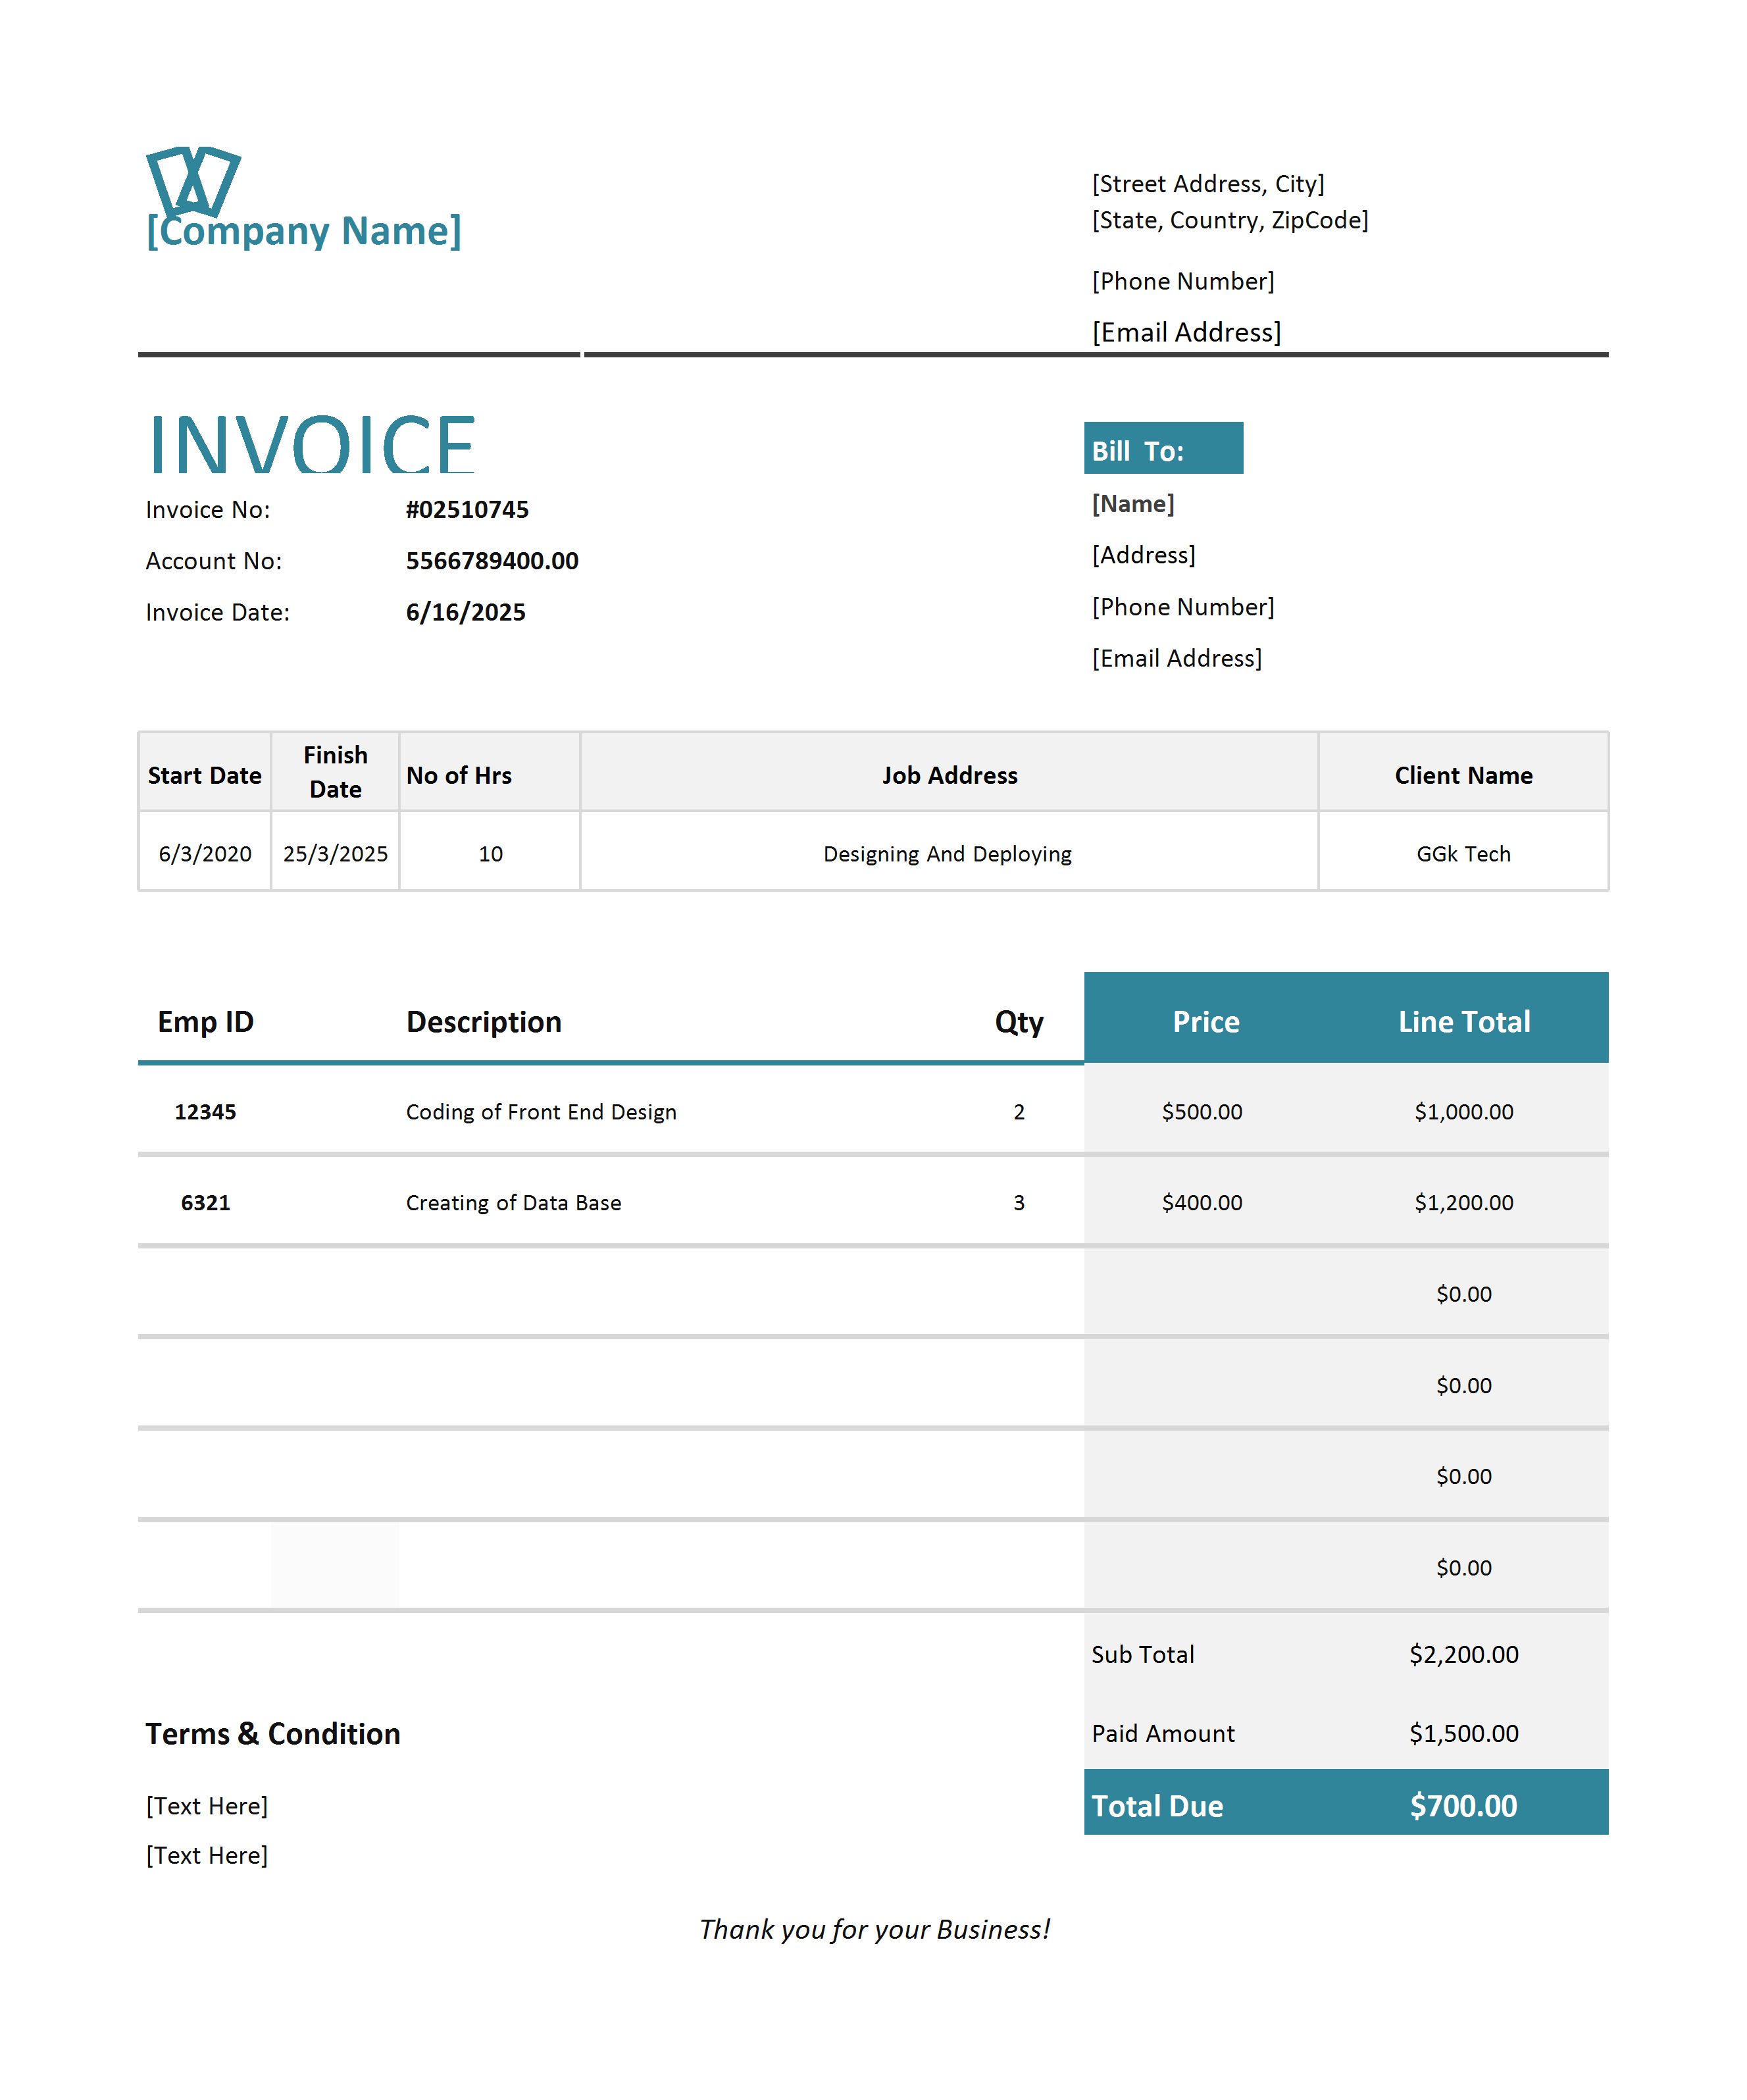This screenshot has height=2100, width=1747.
Task: Click the Sub Total label
Action: coord(1143,1655)
